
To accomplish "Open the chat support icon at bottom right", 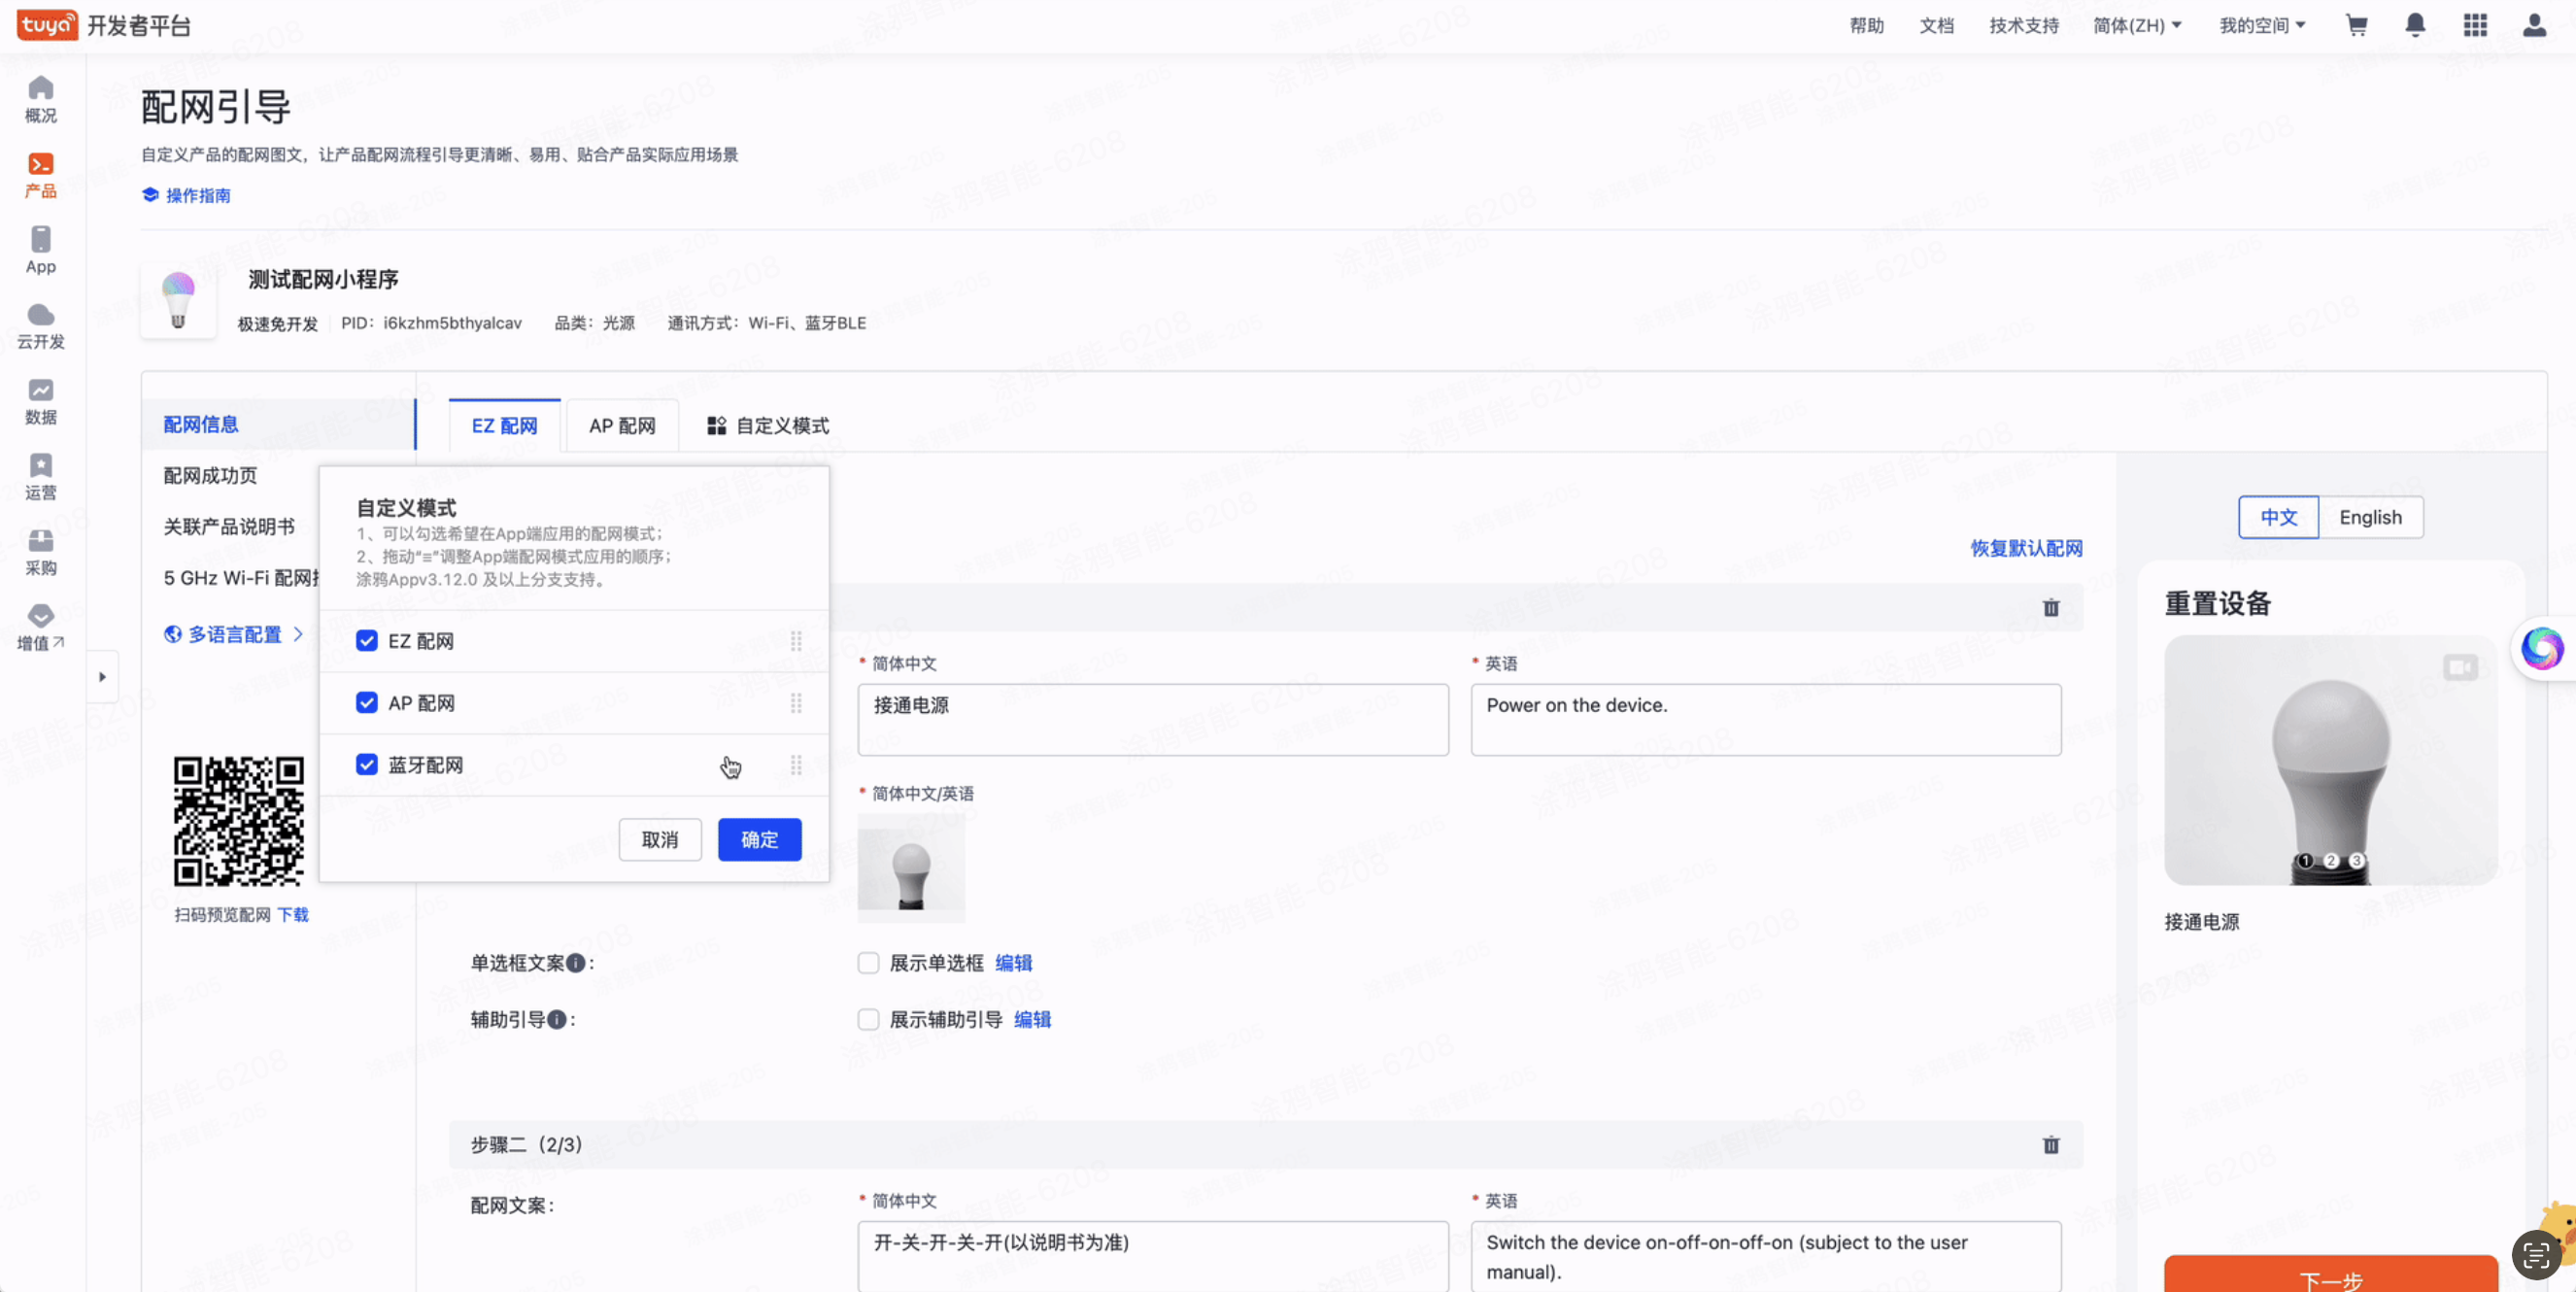I will 2536,1254.
